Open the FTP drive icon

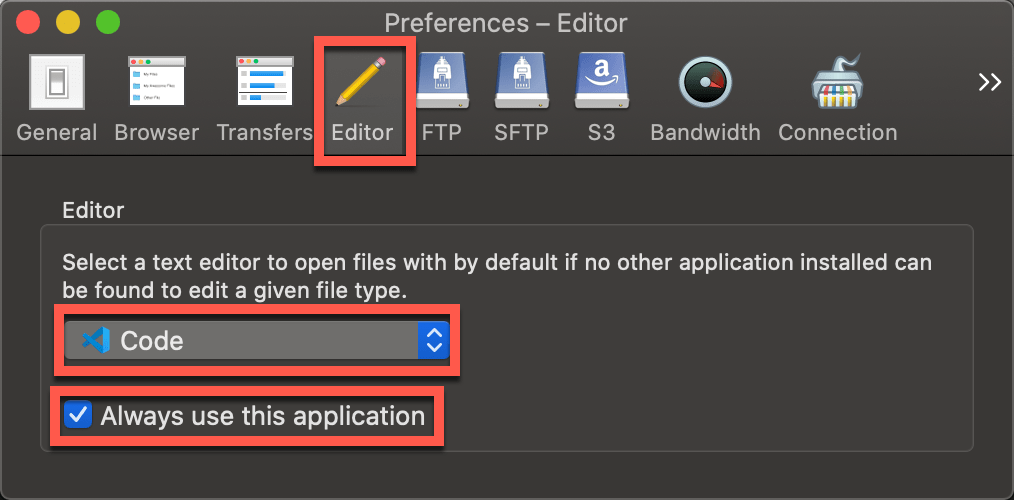point(441,82)
